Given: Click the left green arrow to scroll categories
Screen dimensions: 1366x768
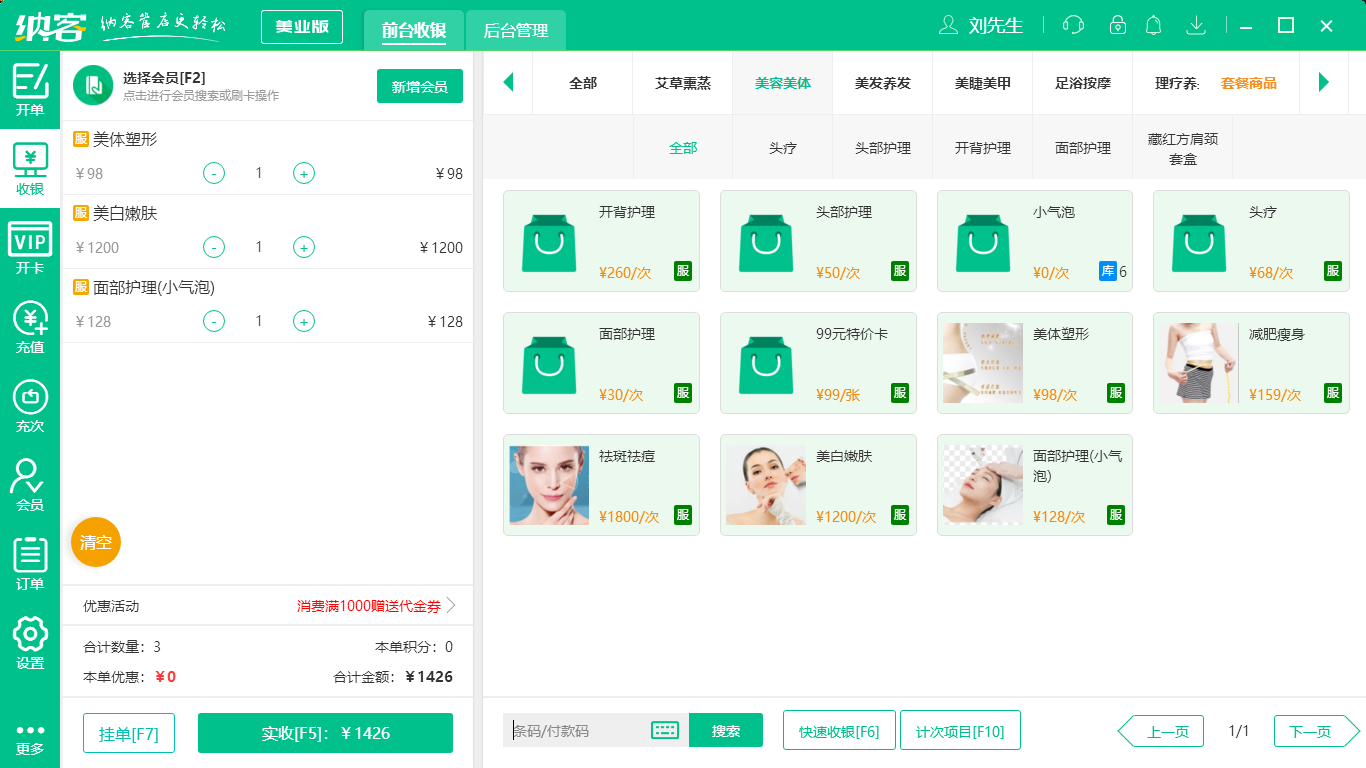Looking at the screenshot, I should [509, 82].
